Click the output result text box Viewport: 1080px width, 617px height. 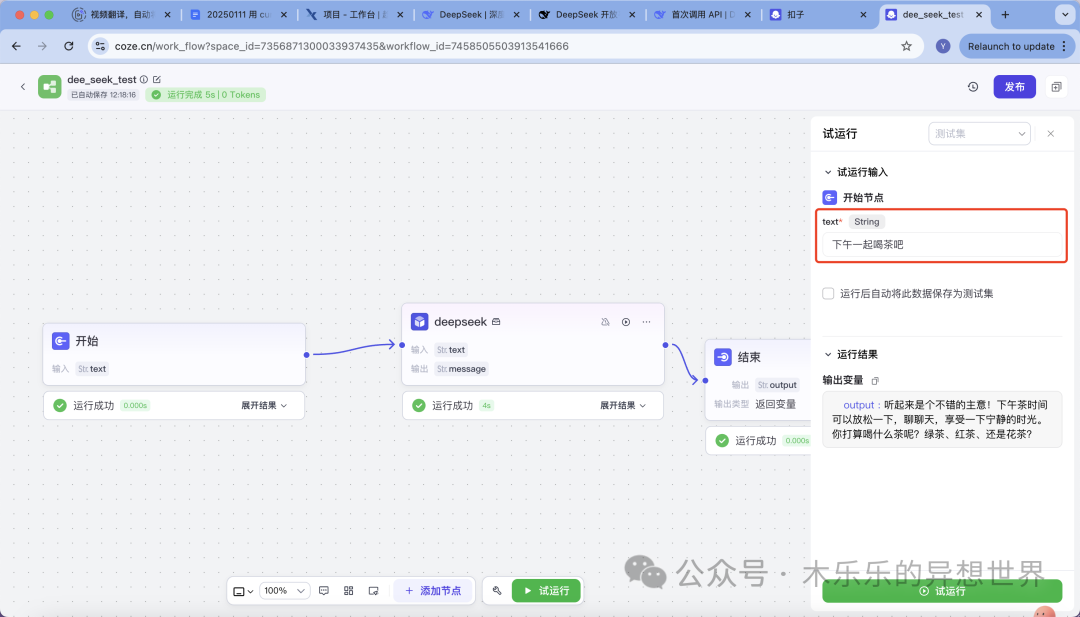click(942, 419)
